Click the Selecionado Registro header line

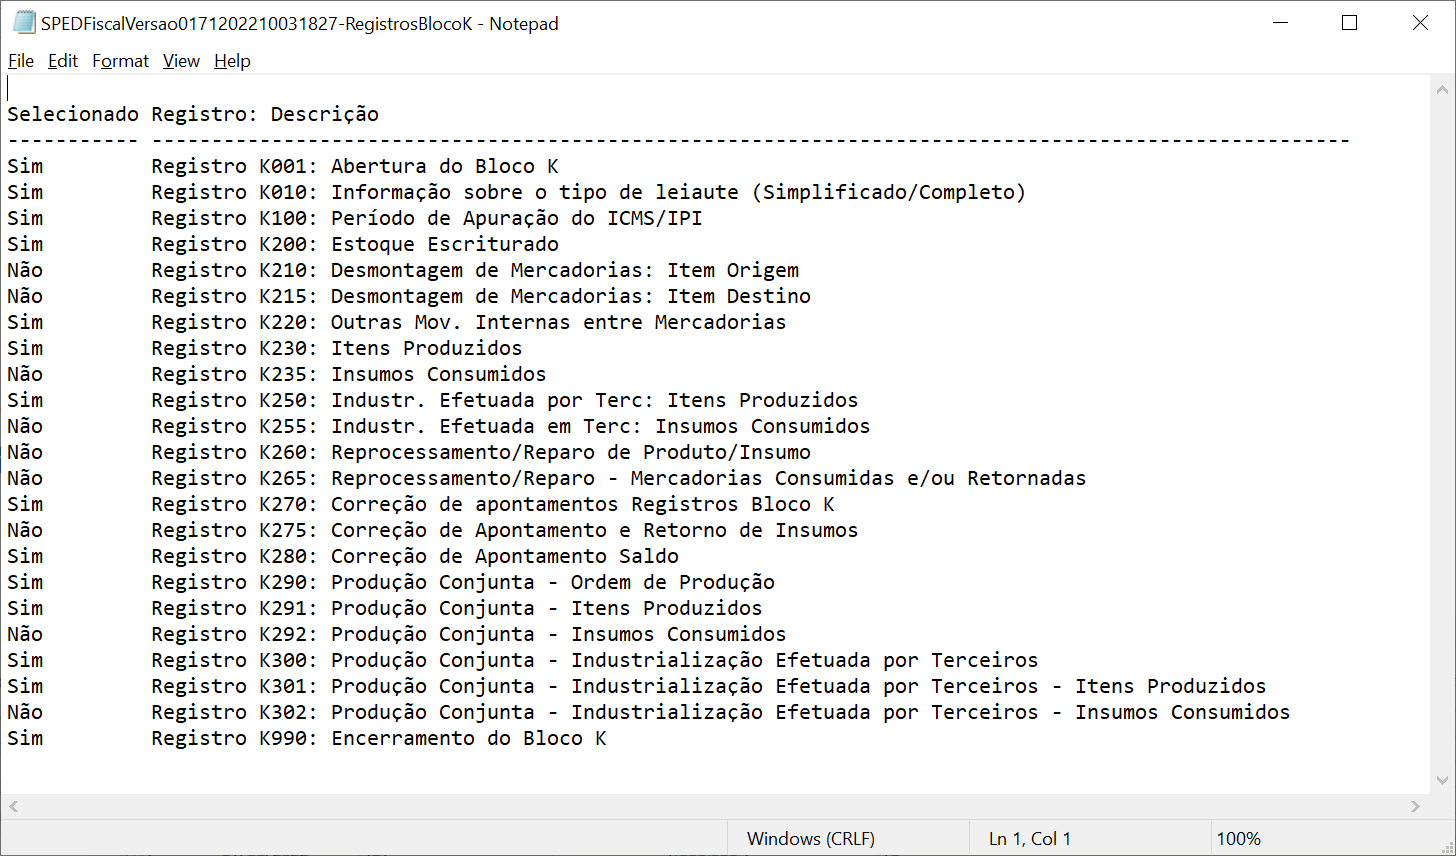[193, 114]
